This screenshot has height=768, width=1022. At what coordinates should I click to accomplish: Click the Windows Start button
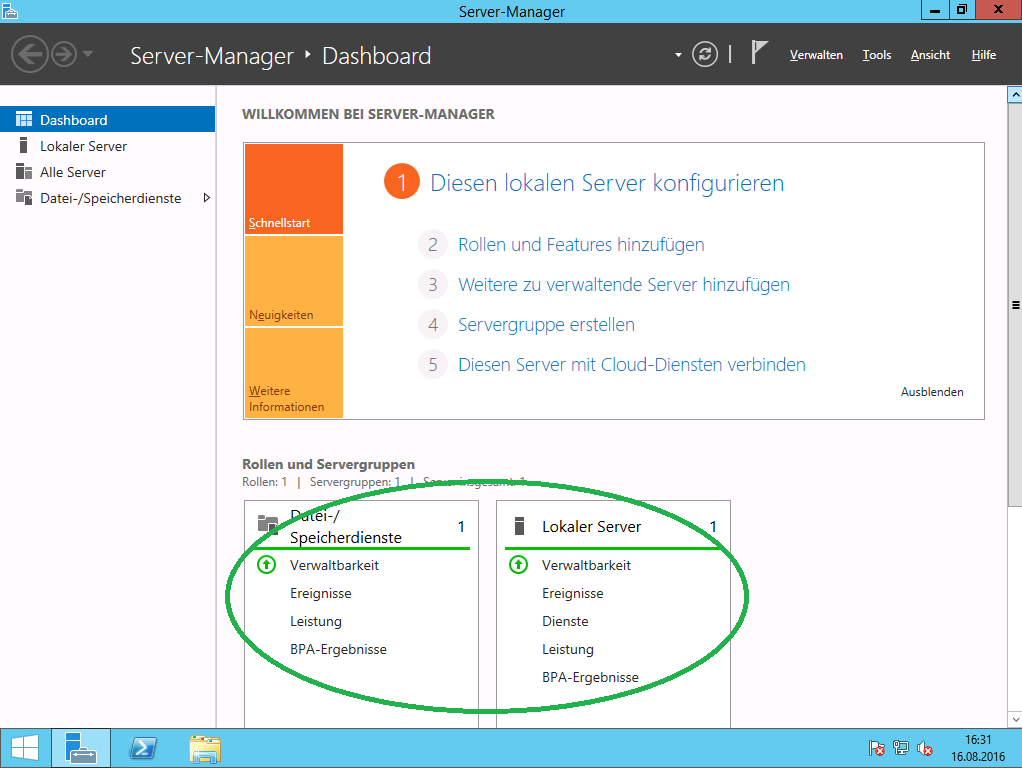click(x=24, y=748)
